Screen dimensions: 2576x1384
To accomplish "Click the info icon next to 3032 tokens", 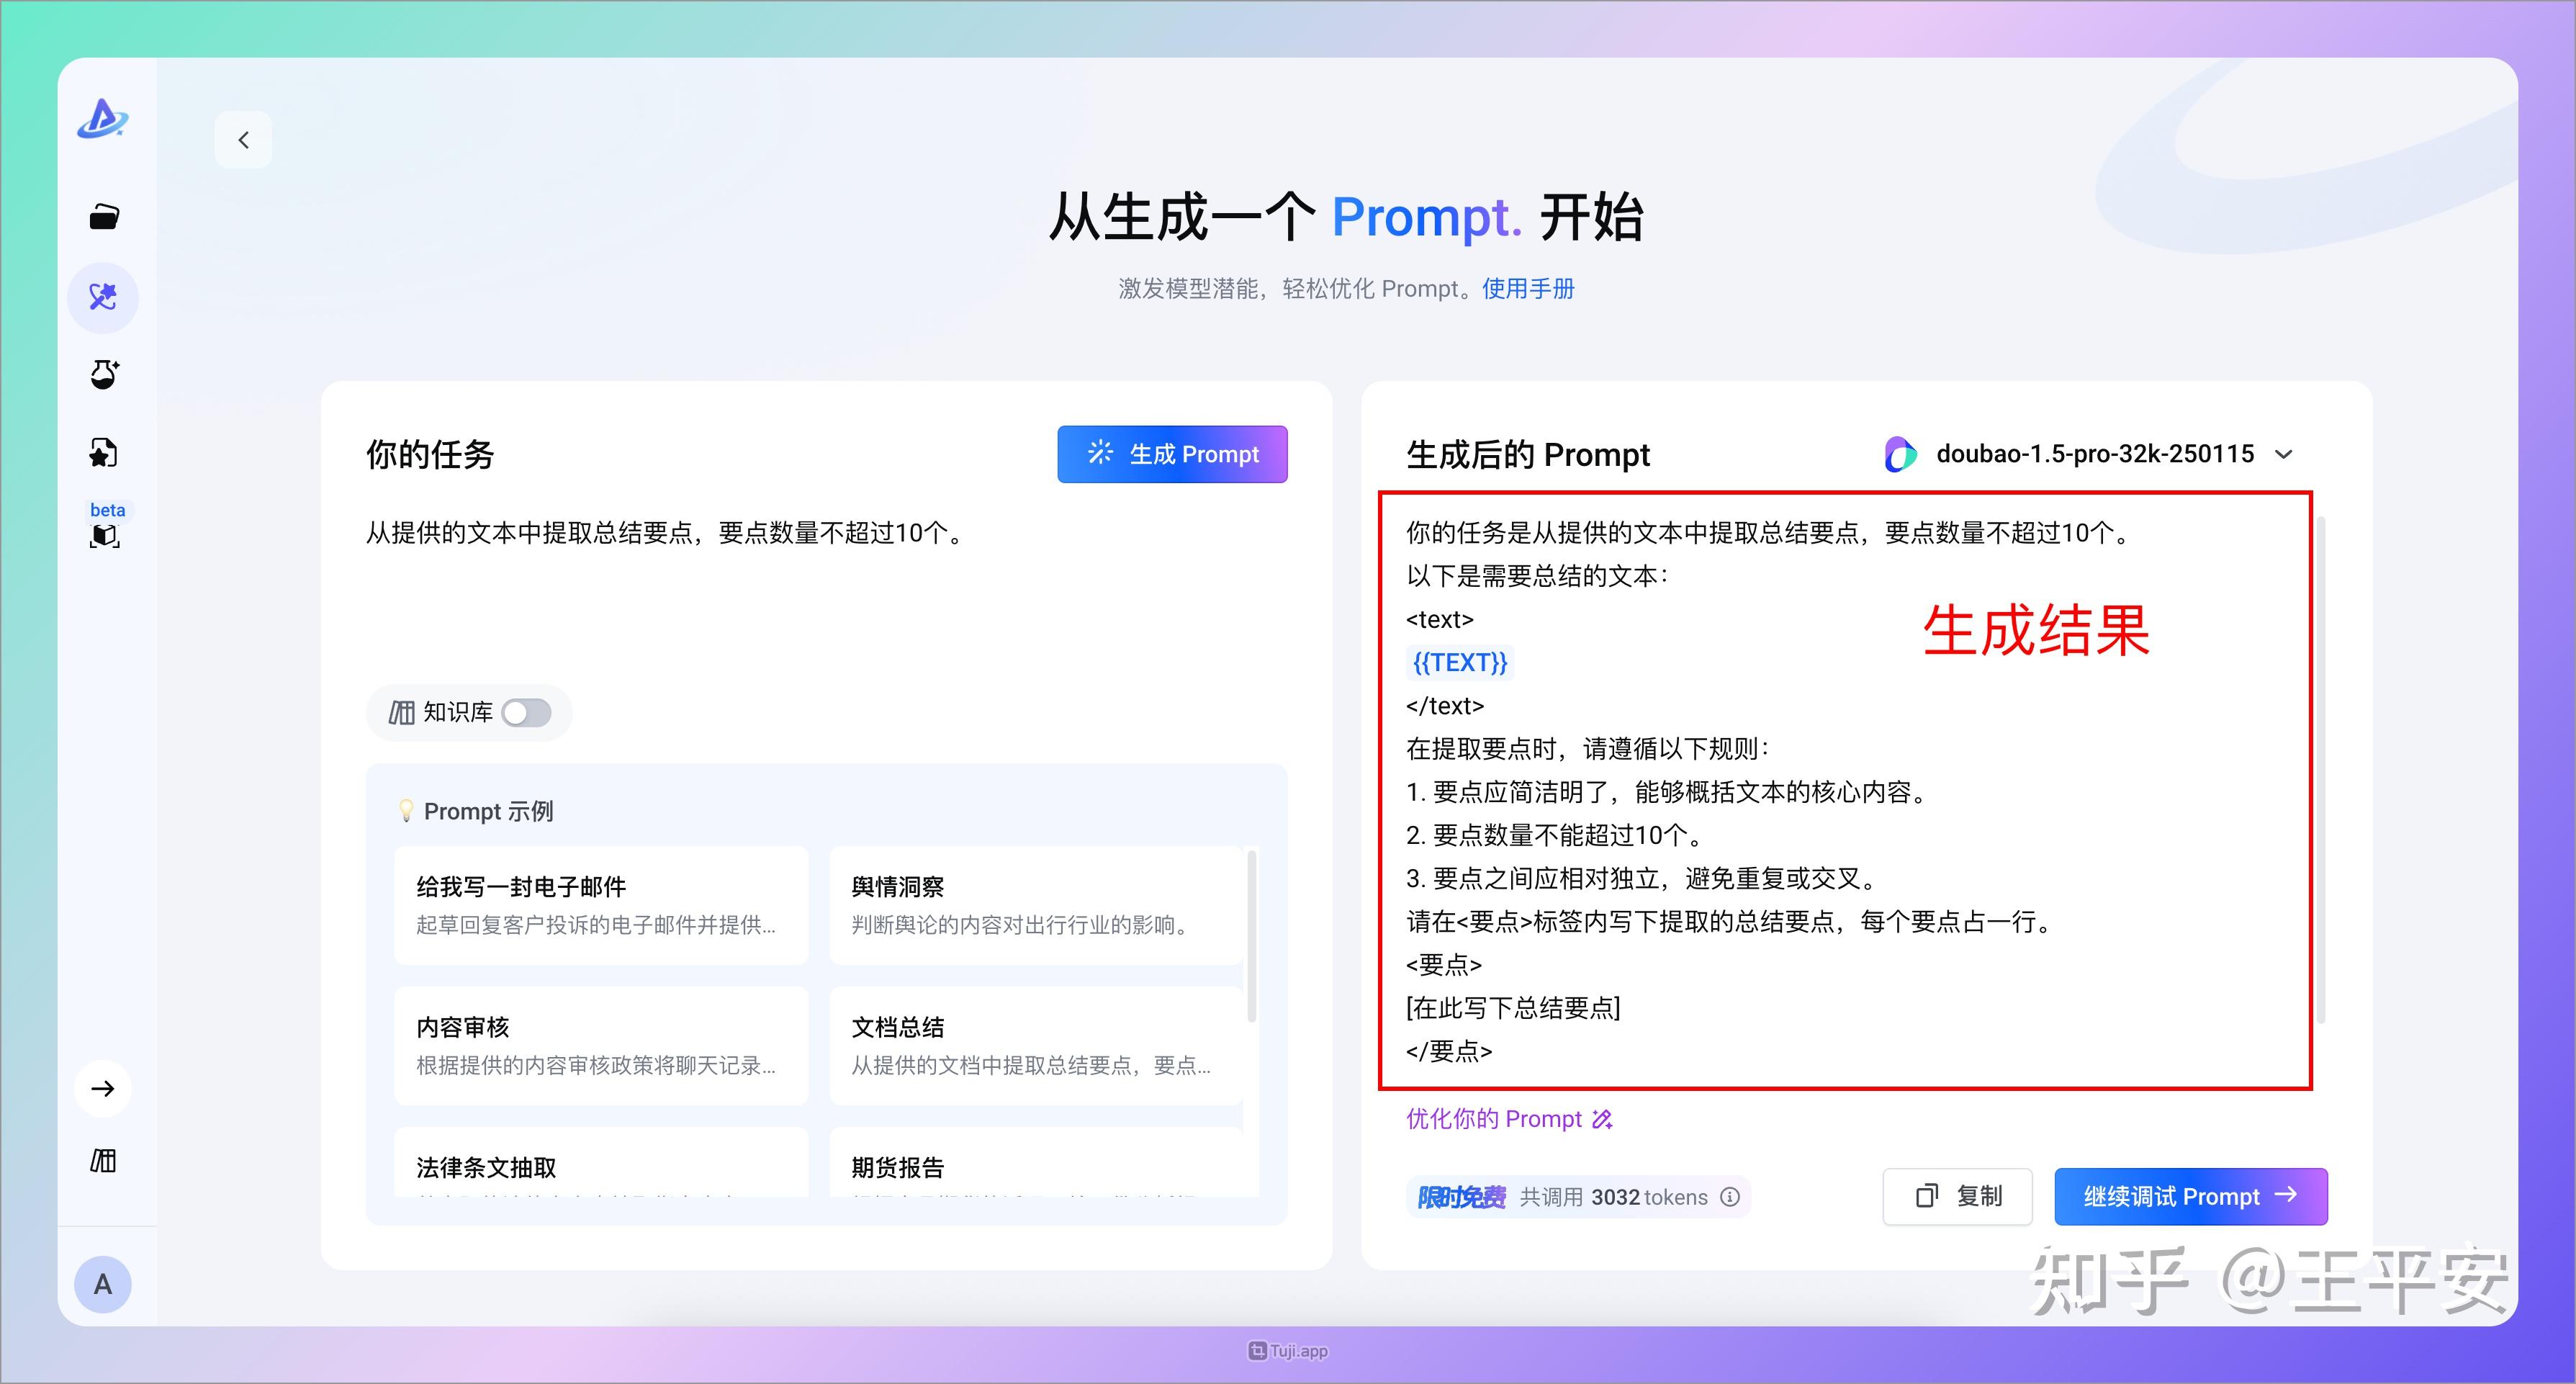I will point(1729,1197).
